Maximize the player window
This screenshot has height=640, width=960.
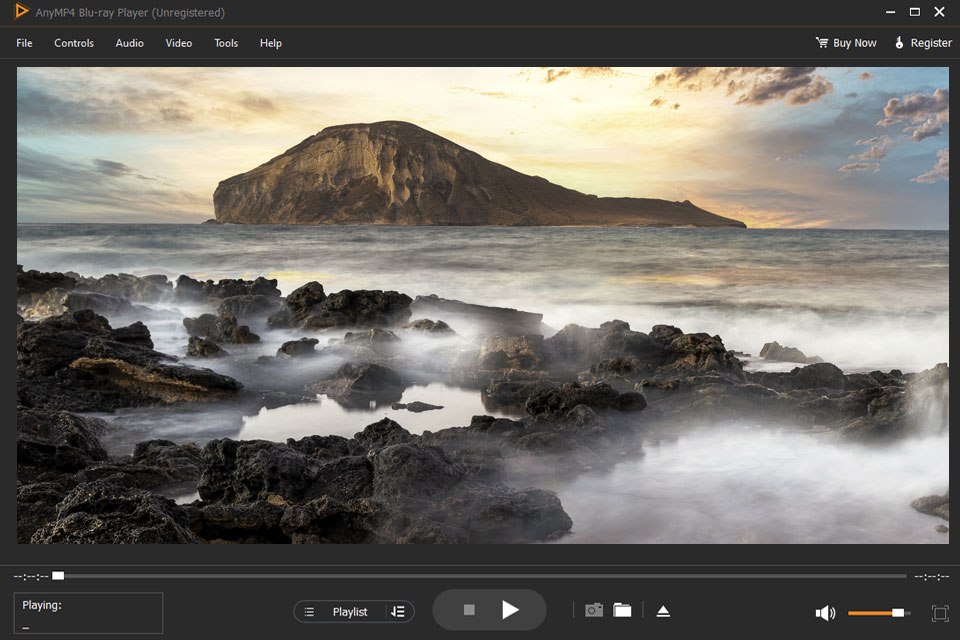[x=915, y=12]
